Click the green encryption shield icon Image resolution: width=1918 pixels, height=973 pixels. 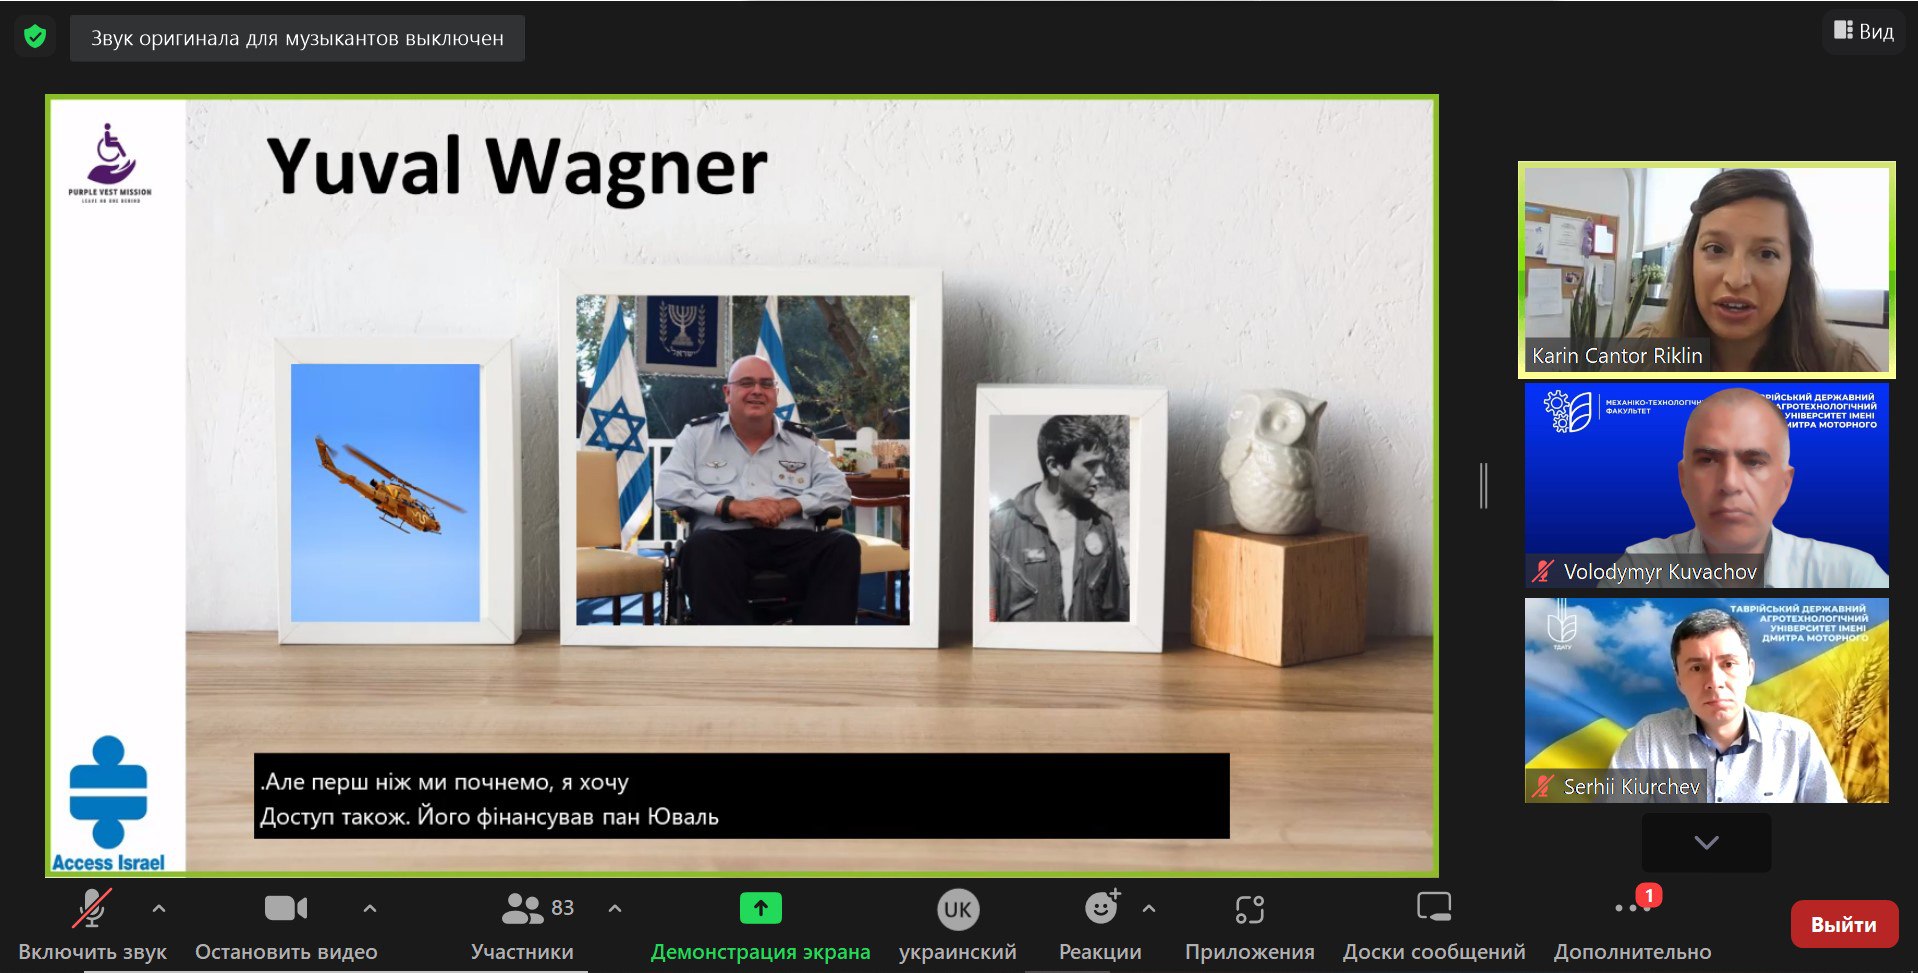pyautogui.click(x=35, y=37)
